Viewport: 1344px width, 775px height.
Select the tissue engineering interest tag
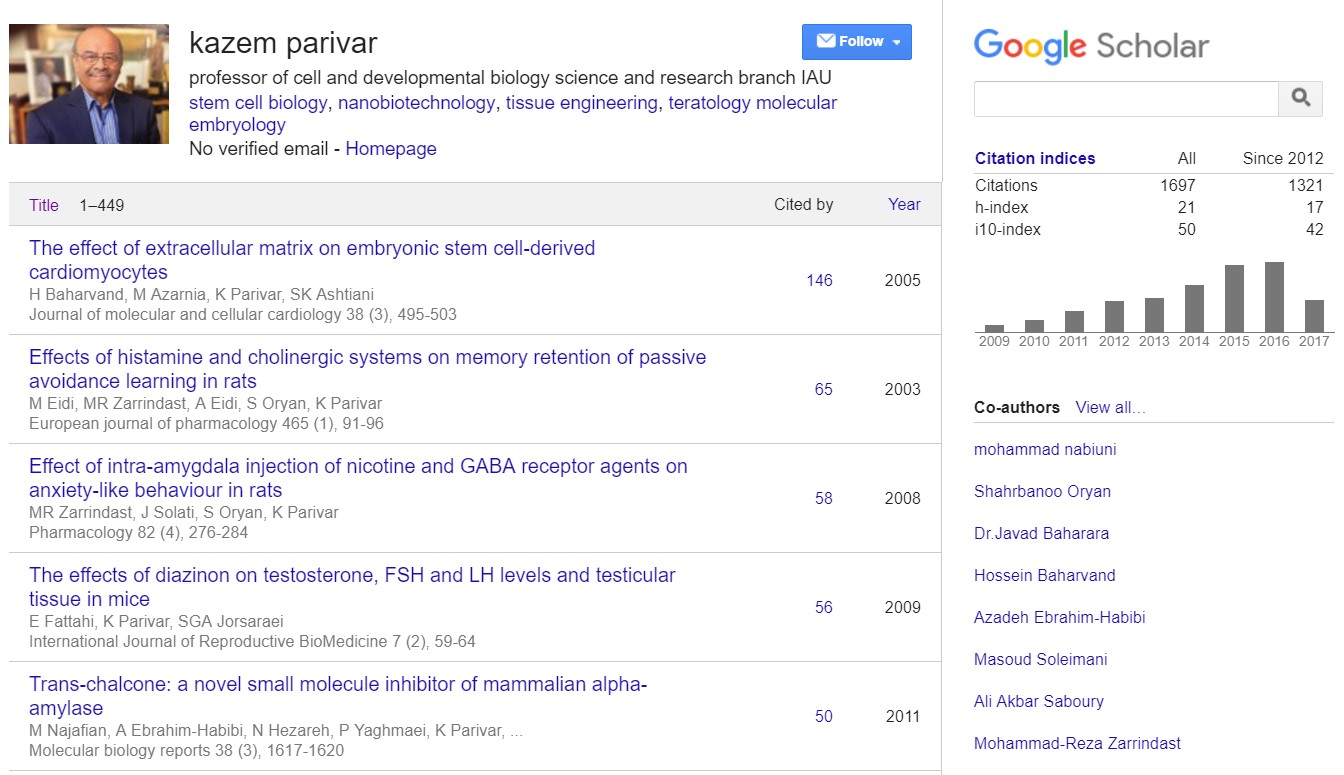(582, 103)
